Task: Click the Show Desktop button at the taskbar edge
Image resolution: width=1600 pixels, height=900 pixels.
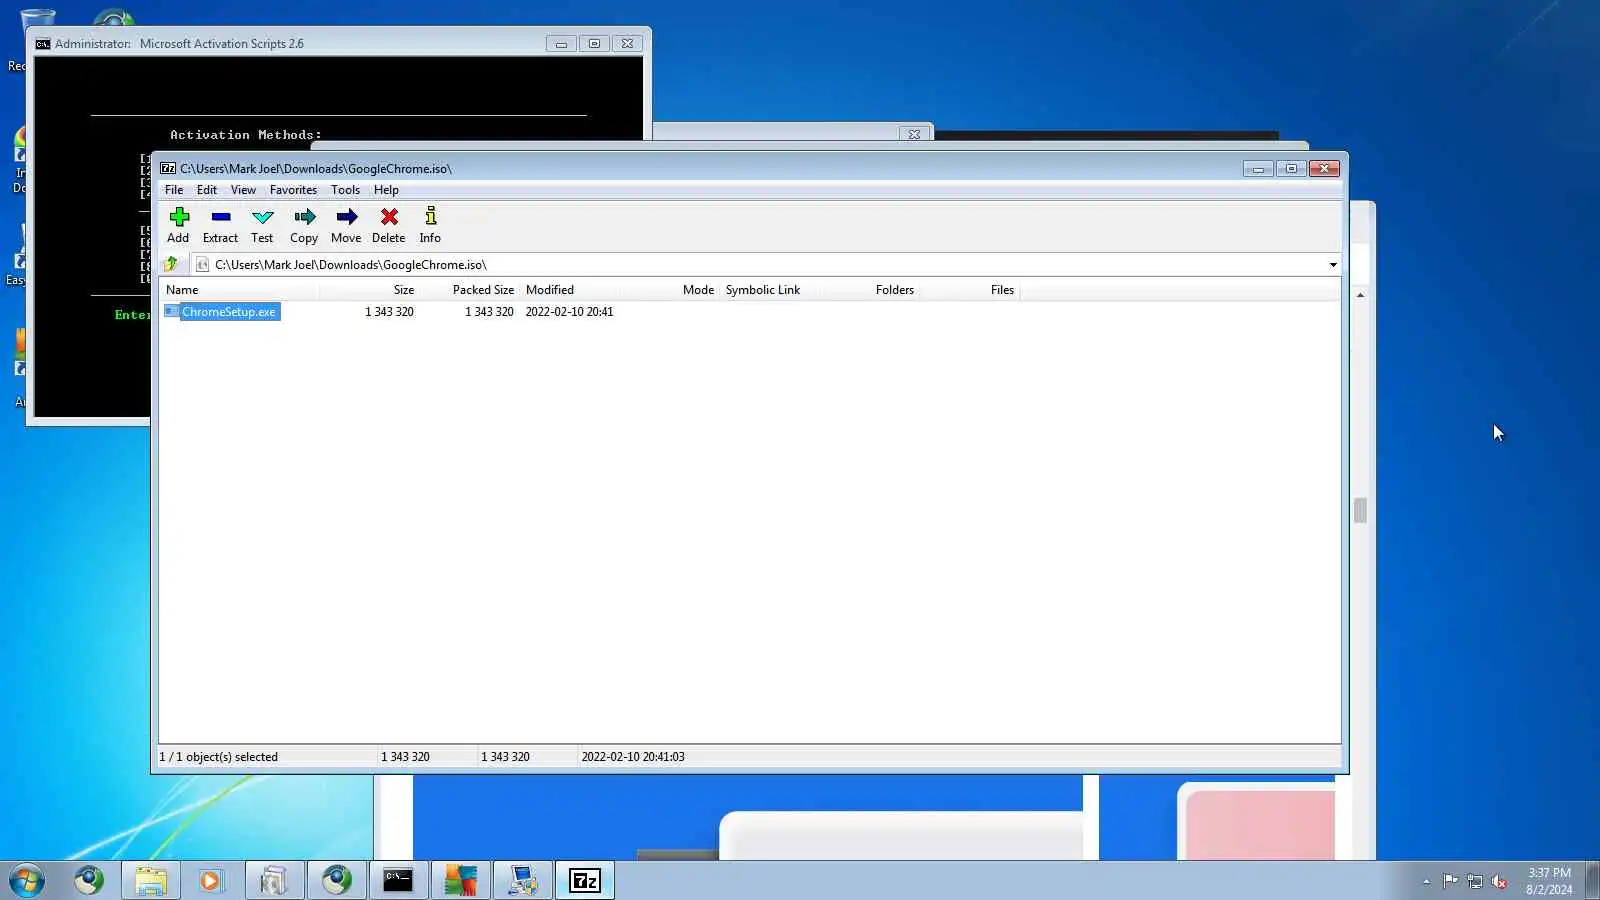Action: (x=1592, y=880)
